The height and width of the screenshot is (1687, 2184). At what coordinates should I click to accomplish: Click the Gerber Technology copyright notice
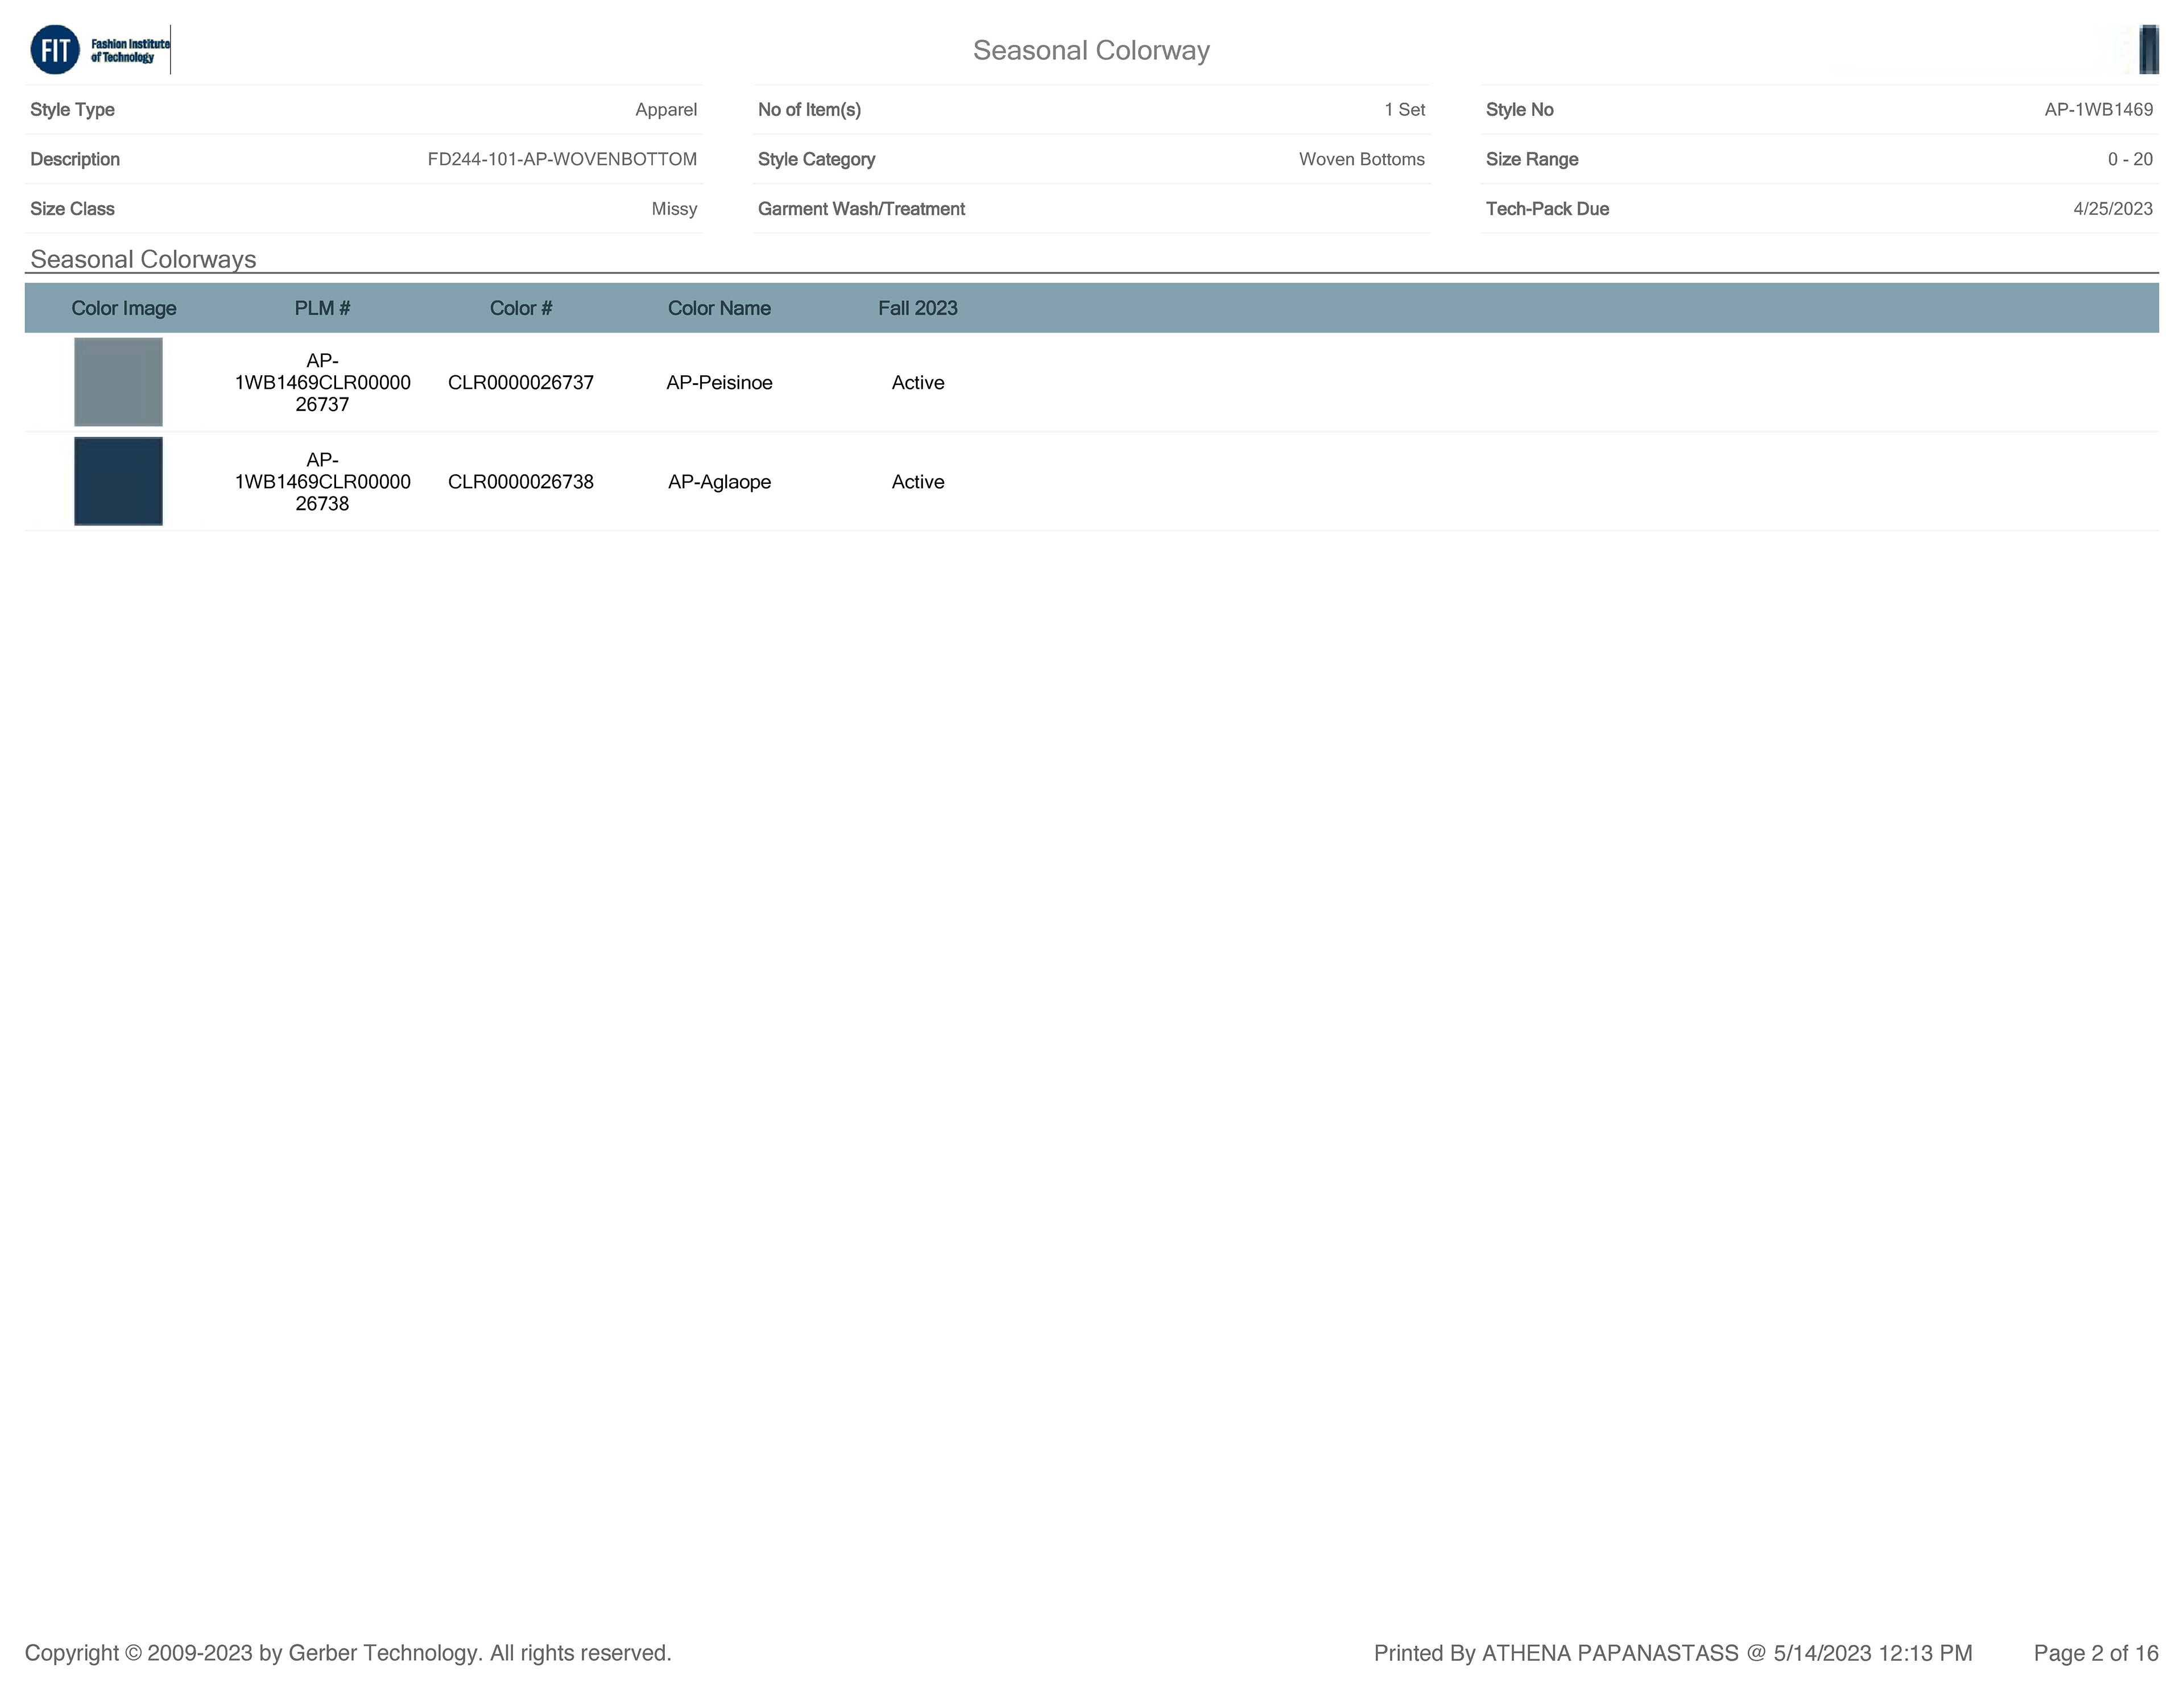click(348, 1653)
